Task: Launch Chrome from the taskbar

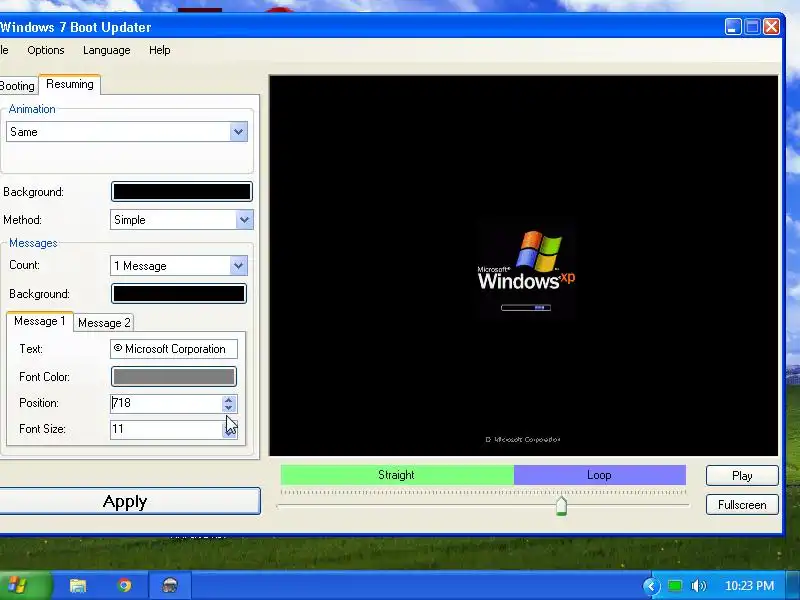Action: (124, 585)
